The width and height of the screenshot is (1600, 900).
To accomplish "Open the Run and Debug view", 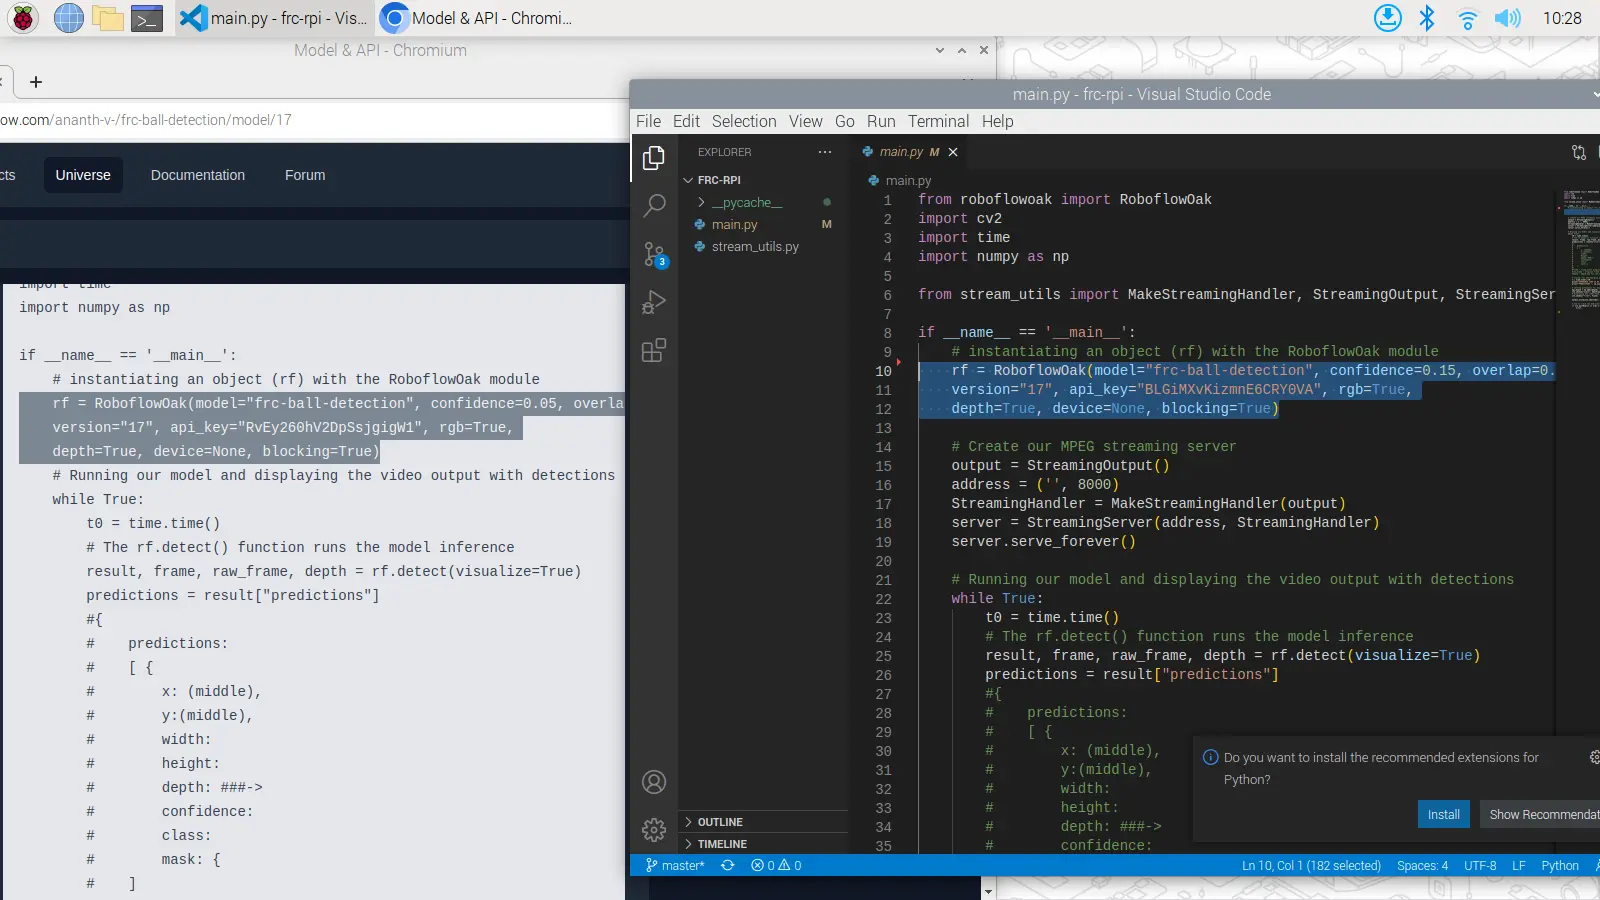I will 654,302.
